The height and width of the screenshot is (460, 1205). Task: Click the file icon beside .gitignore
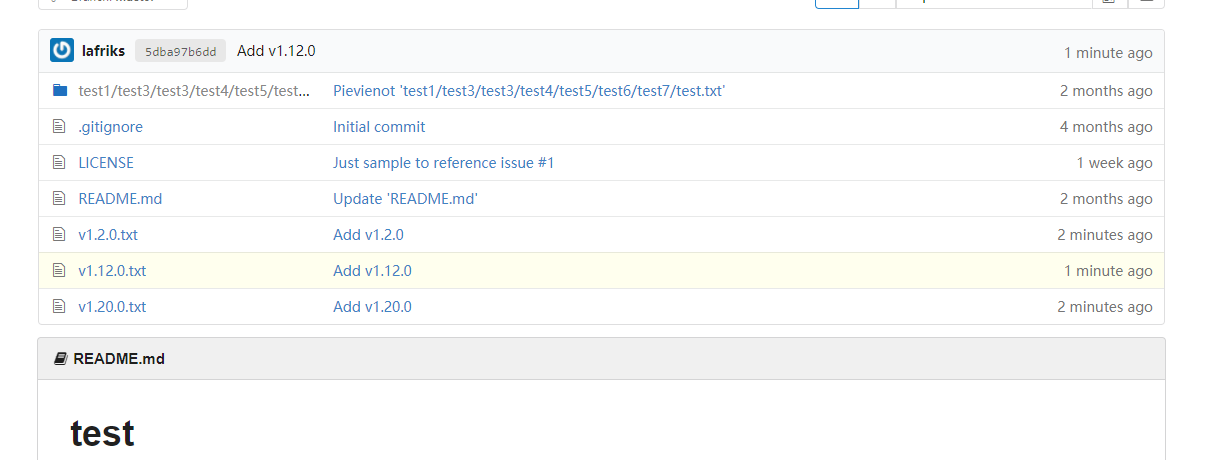(x=59, y=127)
